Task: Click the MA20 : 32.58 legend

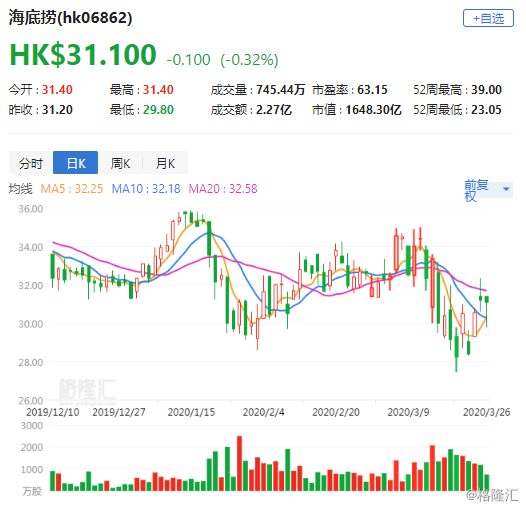Action: click(223, 189)
